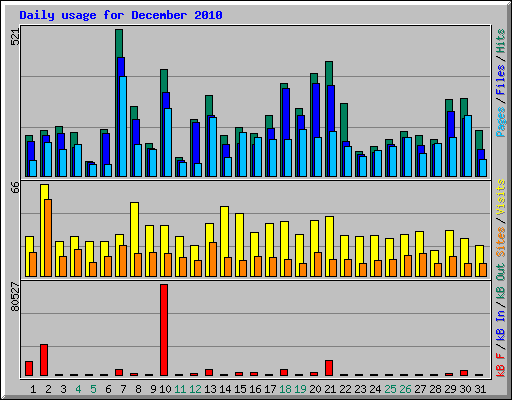The image size is (512, 400).
Task: Click day label '24' on the x-axis
Action: 375,389
